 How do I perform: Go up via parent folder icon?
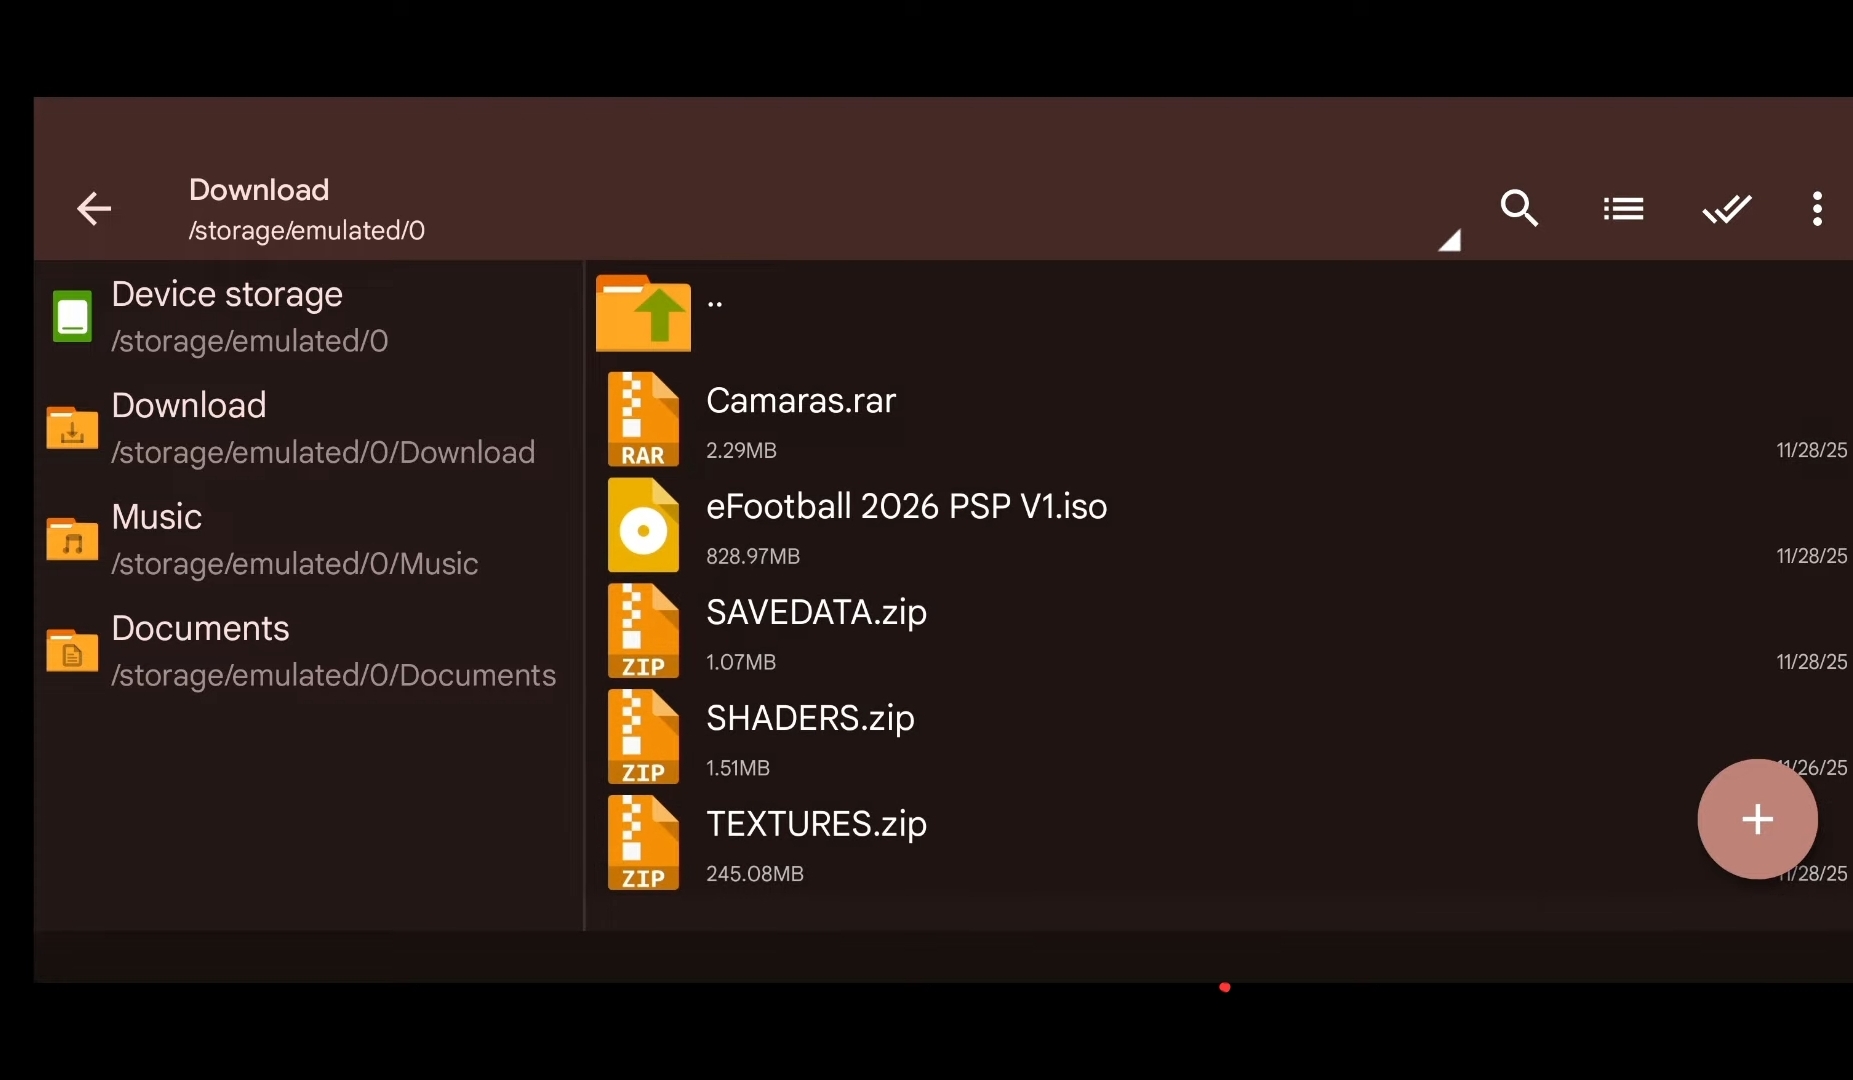[643, 313]
